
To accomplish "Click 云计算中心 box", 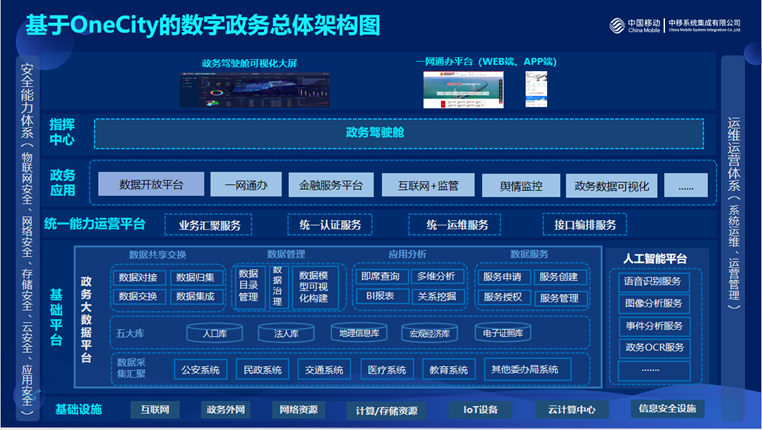I will pos(572,410).
